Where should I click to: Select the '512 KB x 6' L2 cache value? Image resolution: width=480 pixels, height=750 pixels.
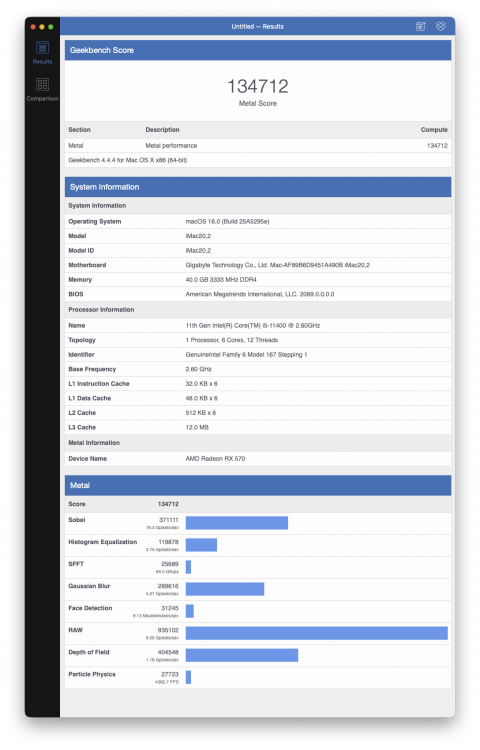(x=200, y=413)
